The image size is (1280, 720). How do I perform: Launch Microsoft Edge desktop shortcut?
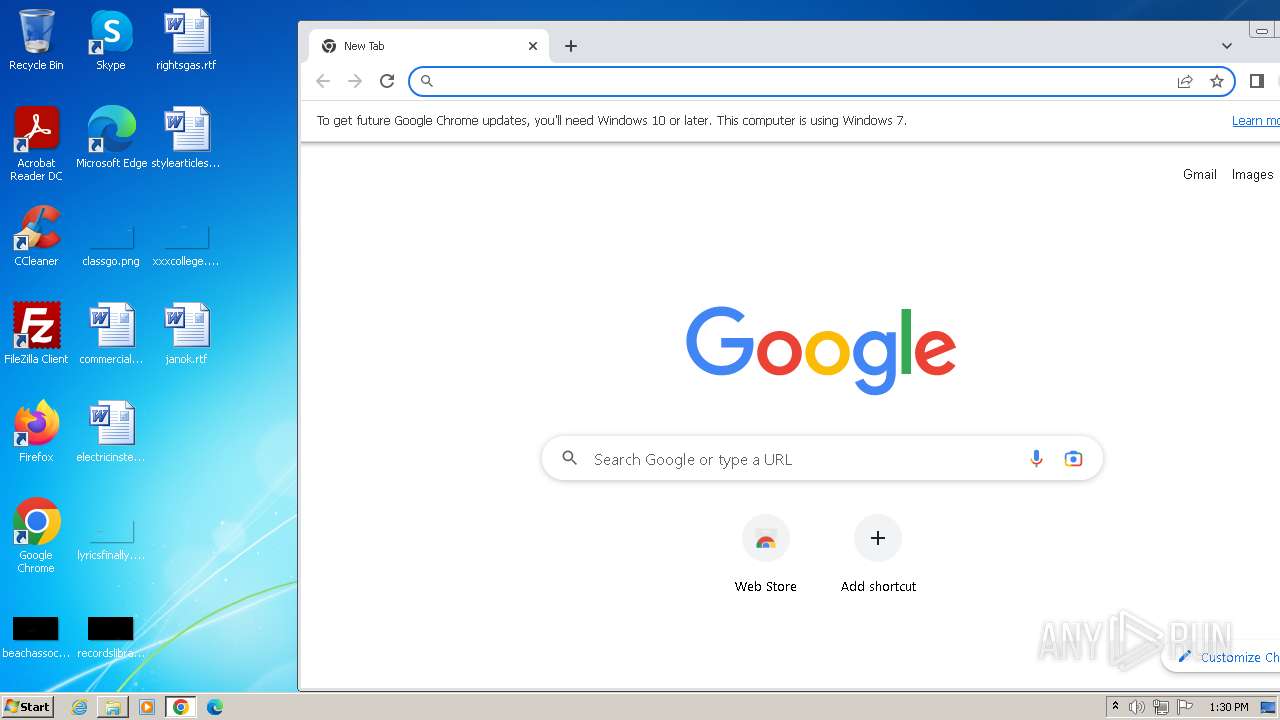coord(111,138)
